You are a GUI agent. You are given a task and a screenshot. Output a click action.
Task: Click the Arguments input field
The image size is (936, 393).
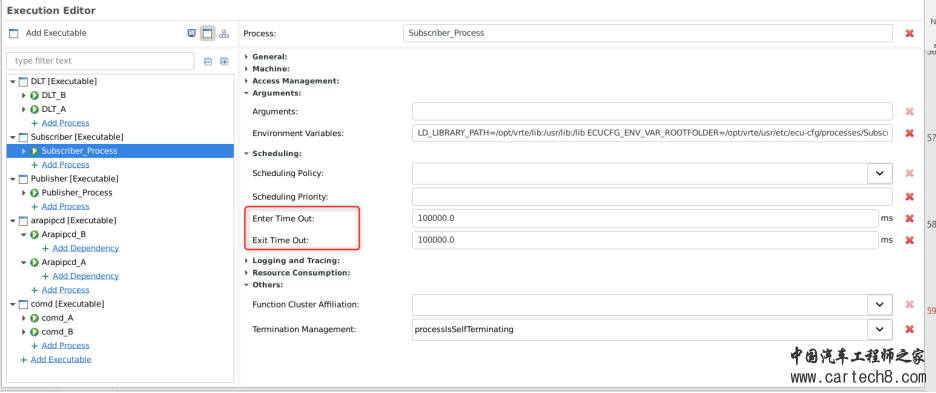click(x=652, y=111)
